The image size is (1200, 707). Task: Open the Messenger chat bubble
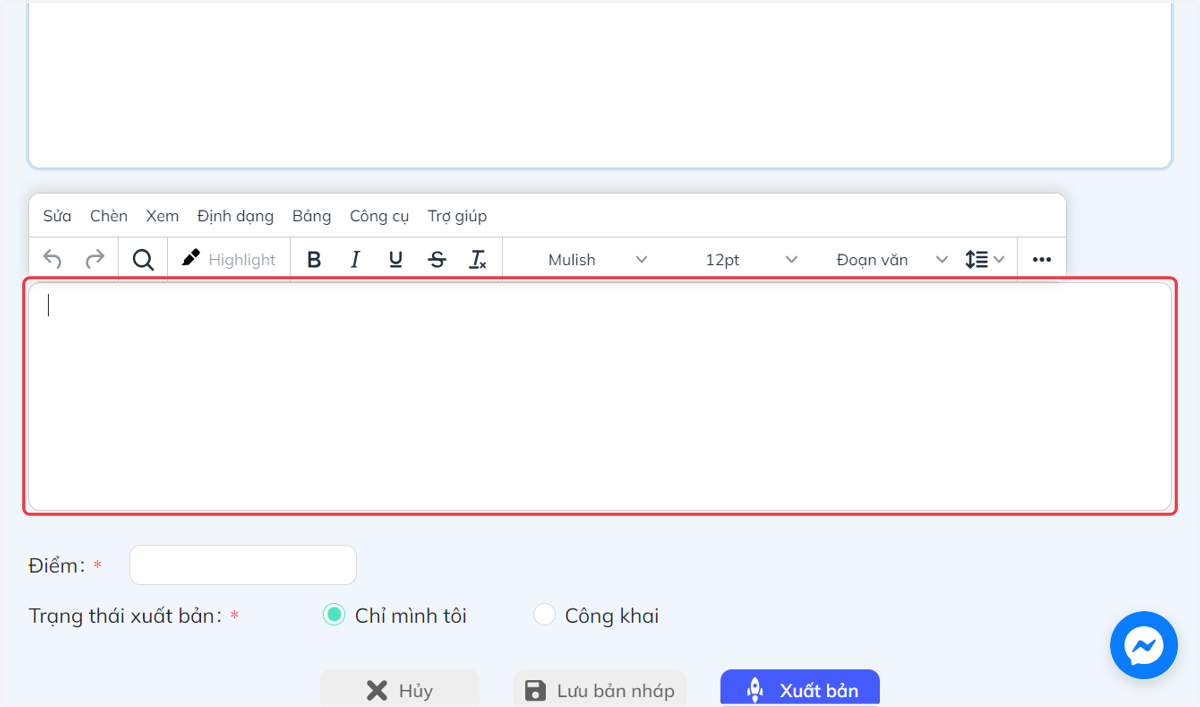(1144, 645)
